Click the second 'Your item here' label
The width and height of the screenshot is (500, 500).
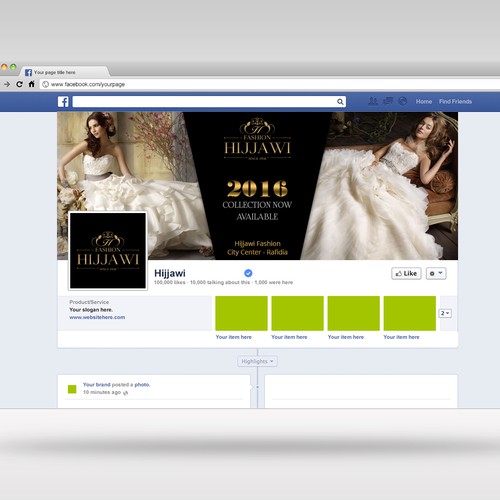pyautogui.click(x=289, y=337)
